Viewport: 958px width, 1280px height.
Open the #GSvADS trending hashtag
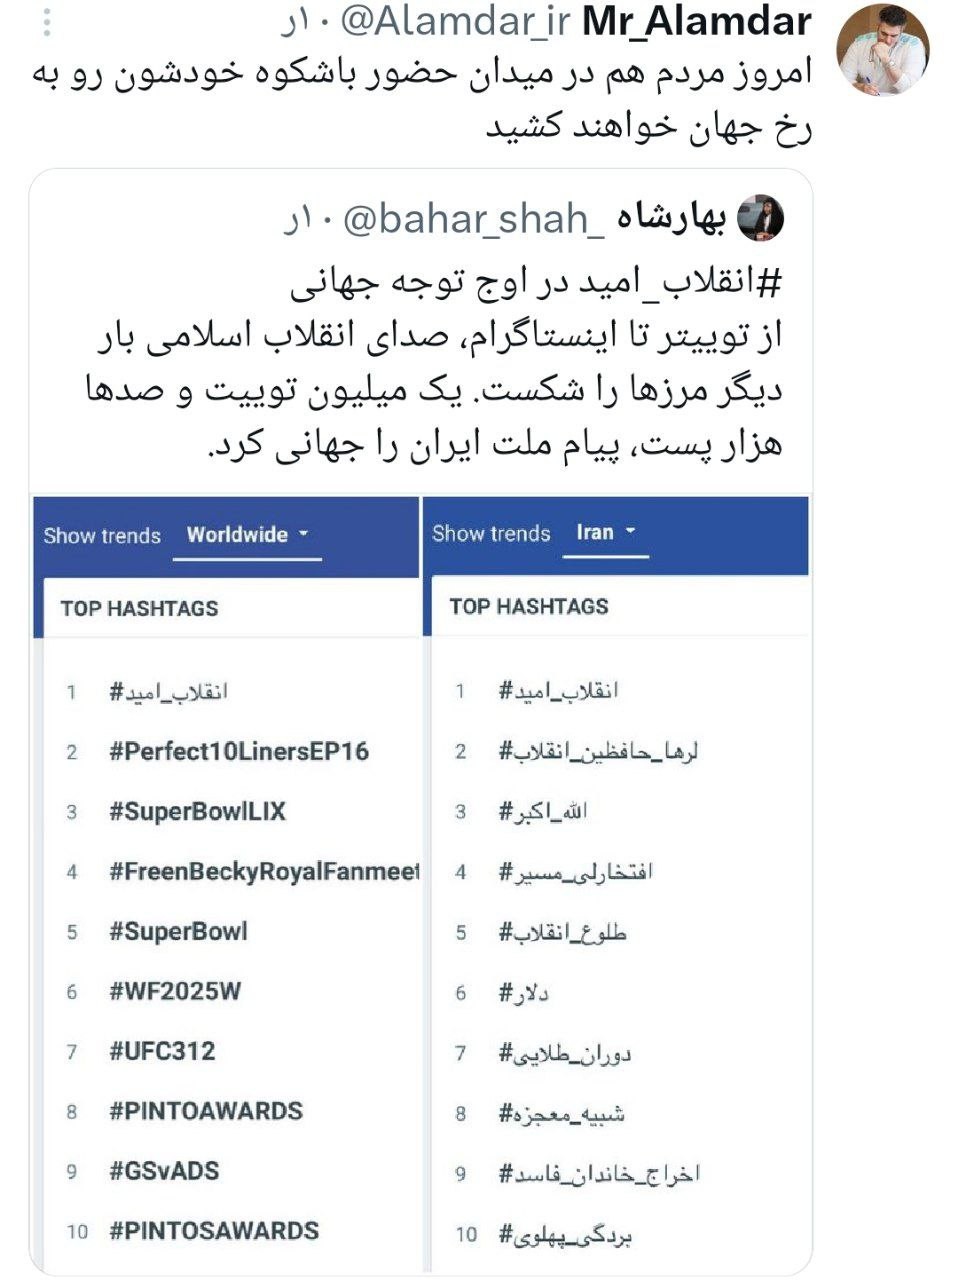point(164,1170)
